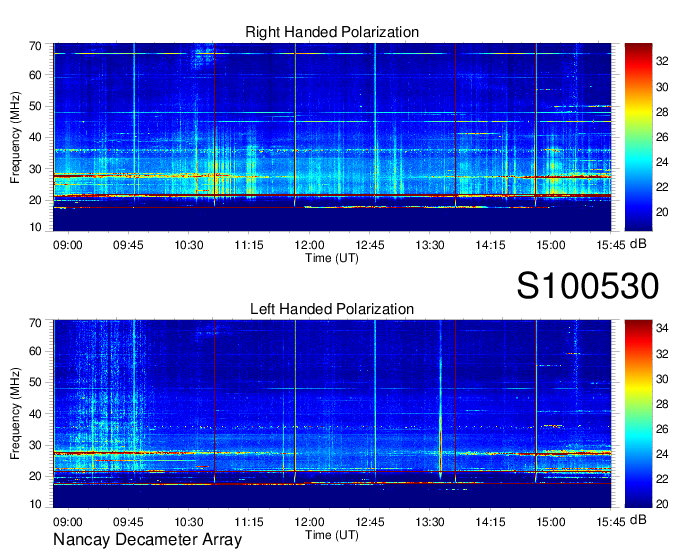Click the dB unit beside Left Handed colorbar

click(638, 519)
